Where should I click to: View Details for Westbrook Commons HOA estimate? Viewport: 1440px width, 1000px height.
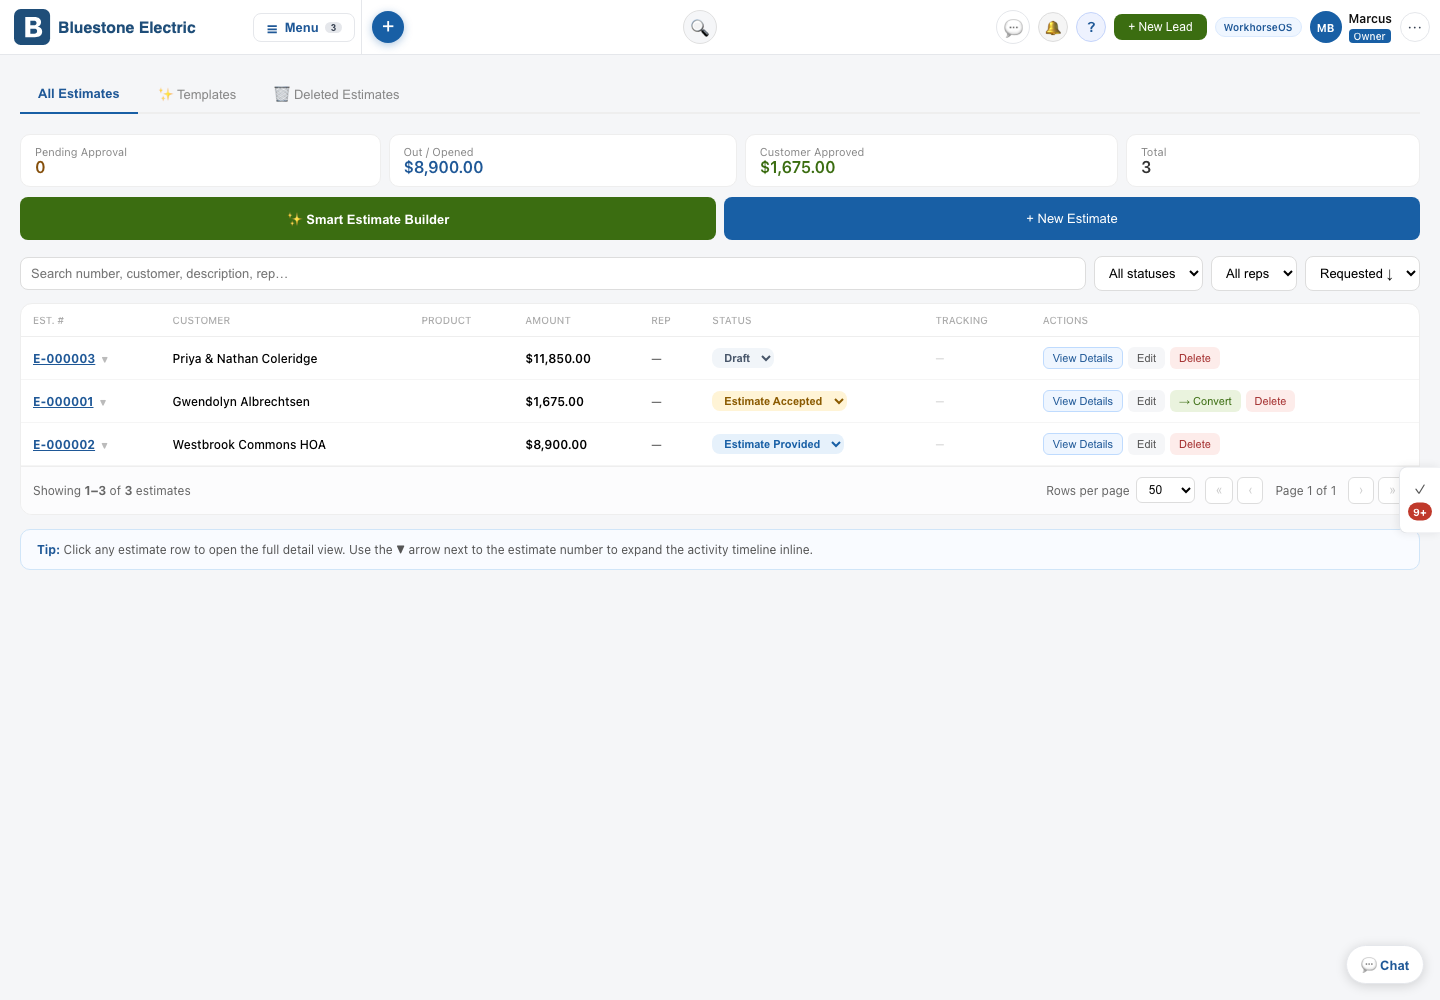1082,444
